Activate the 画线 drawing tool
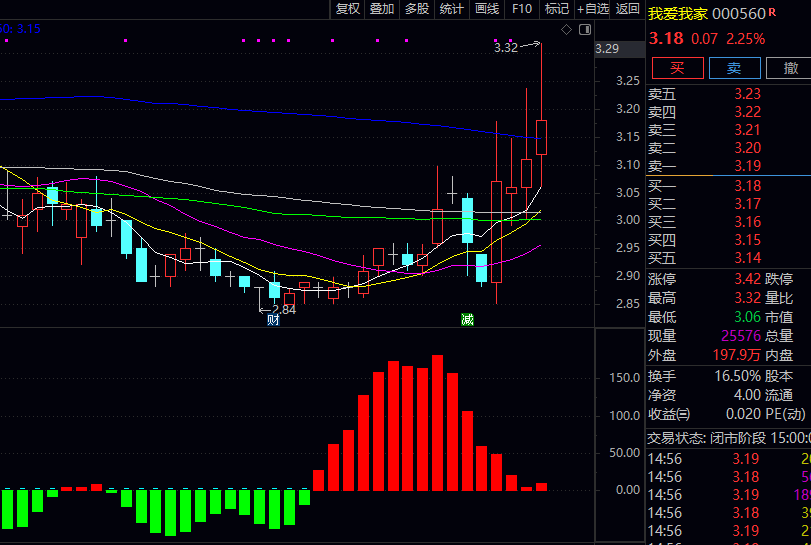811x545 pixels. tap(487, 9)
